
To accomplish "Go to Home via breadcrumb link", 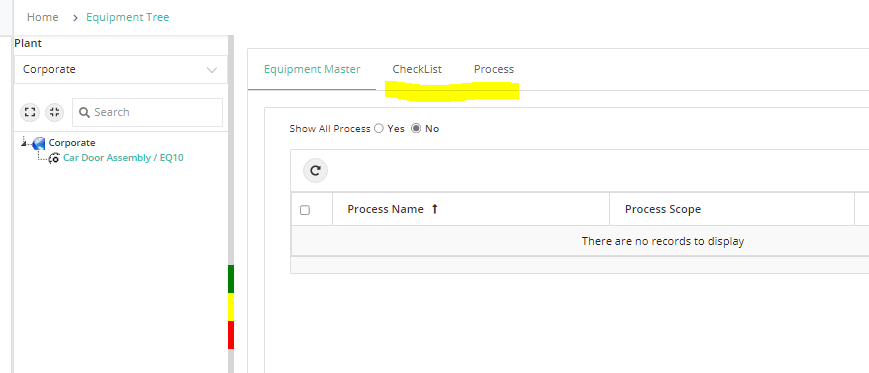I will click(43, 17).
